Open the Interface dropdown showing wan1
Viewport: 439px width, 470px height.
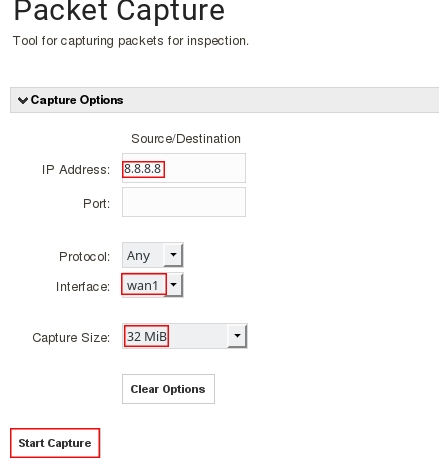coord(153,285)
